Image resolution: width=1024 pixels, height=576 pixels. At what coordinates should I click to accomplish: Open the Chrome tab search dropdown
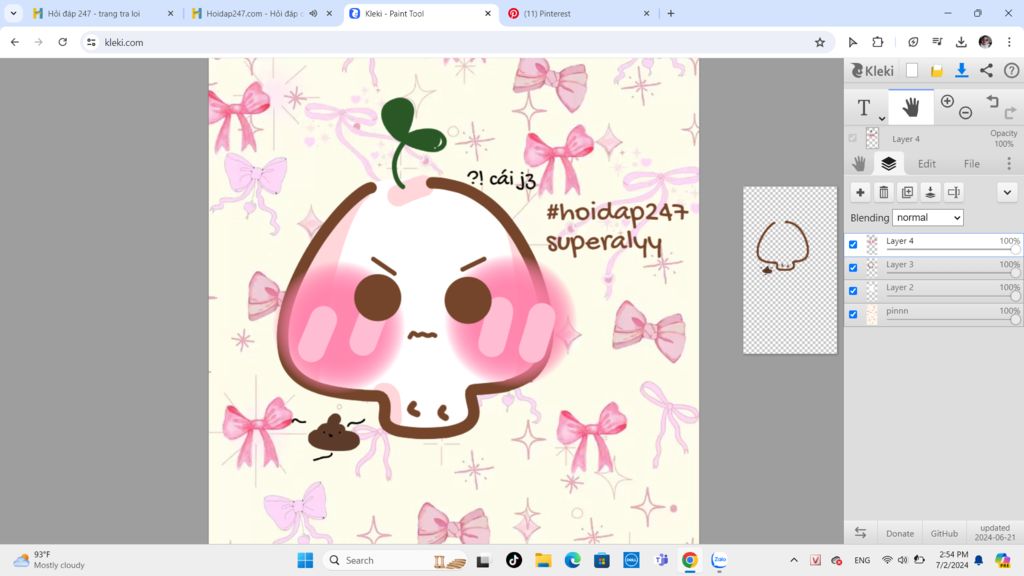(x=13, y=13)
